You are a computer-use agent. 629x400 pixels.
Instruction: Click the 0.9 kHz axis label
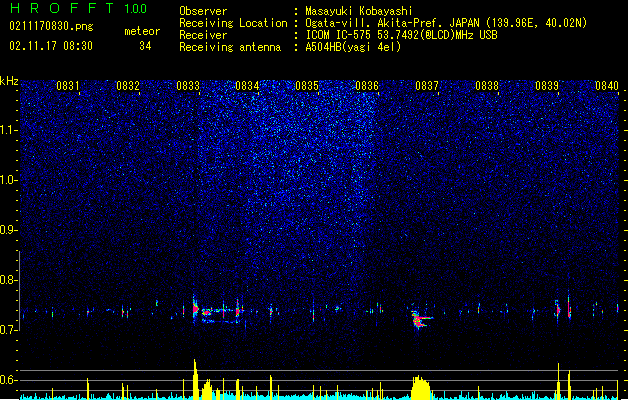[x=9, y=230]
